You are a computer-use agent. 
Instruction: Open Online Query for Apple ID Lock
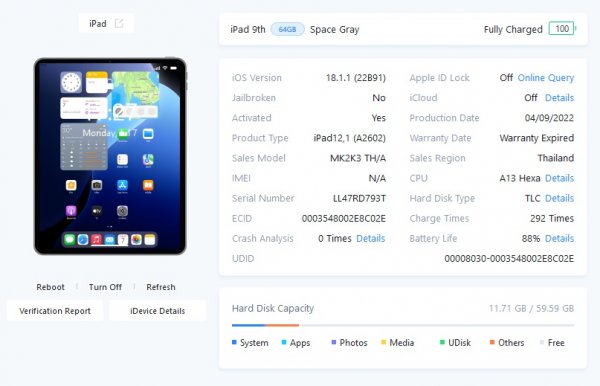pyautogui.click(x=546, y=78)
